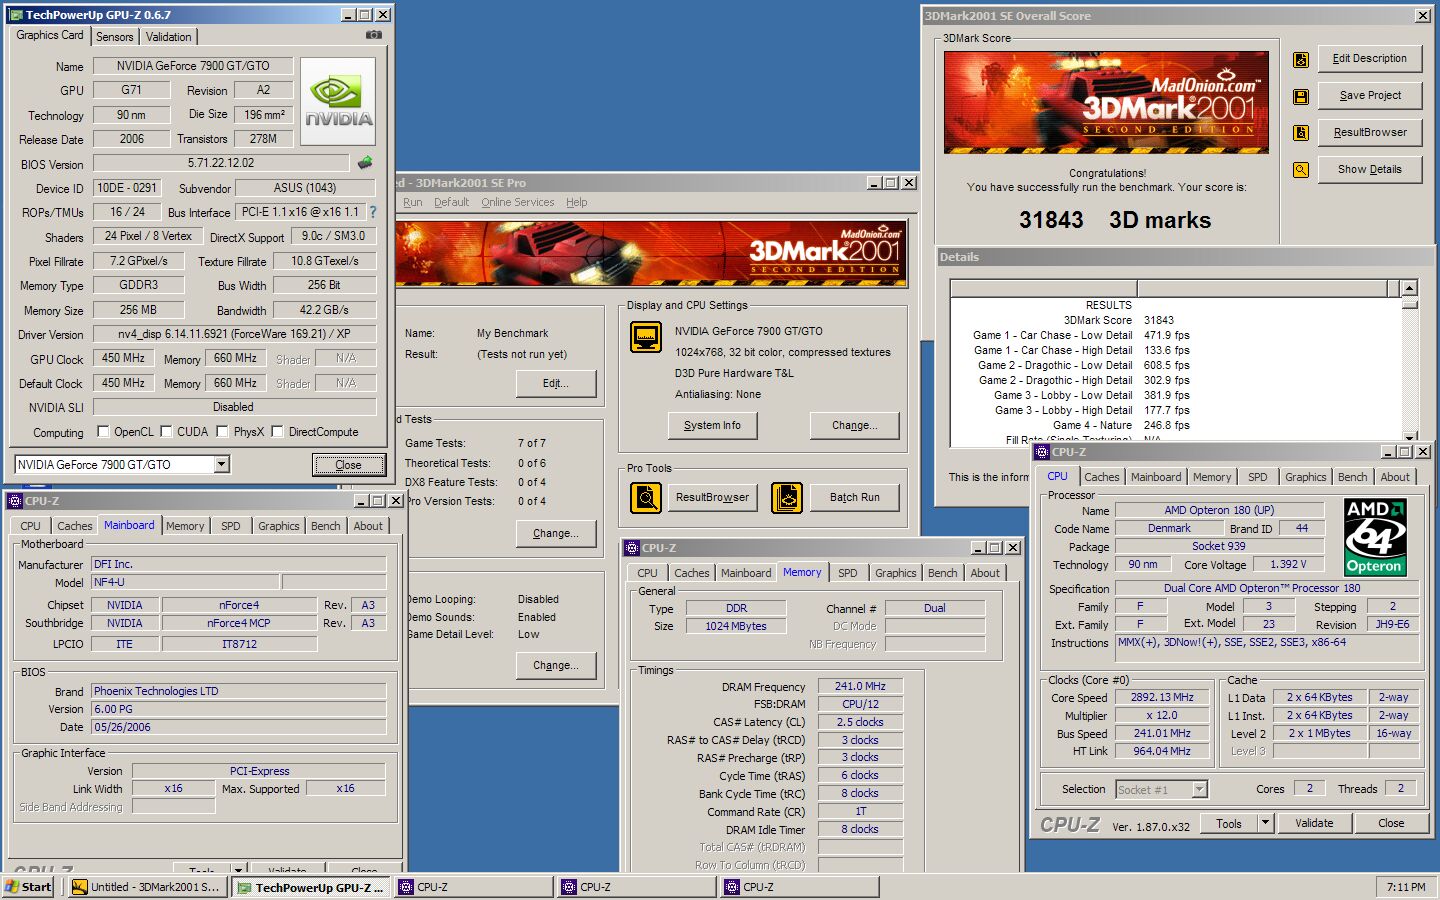The height and width of the screenshot is (900, 1440).
Task: Click the Change button under Display settings
Action: (x=854, y=426)
